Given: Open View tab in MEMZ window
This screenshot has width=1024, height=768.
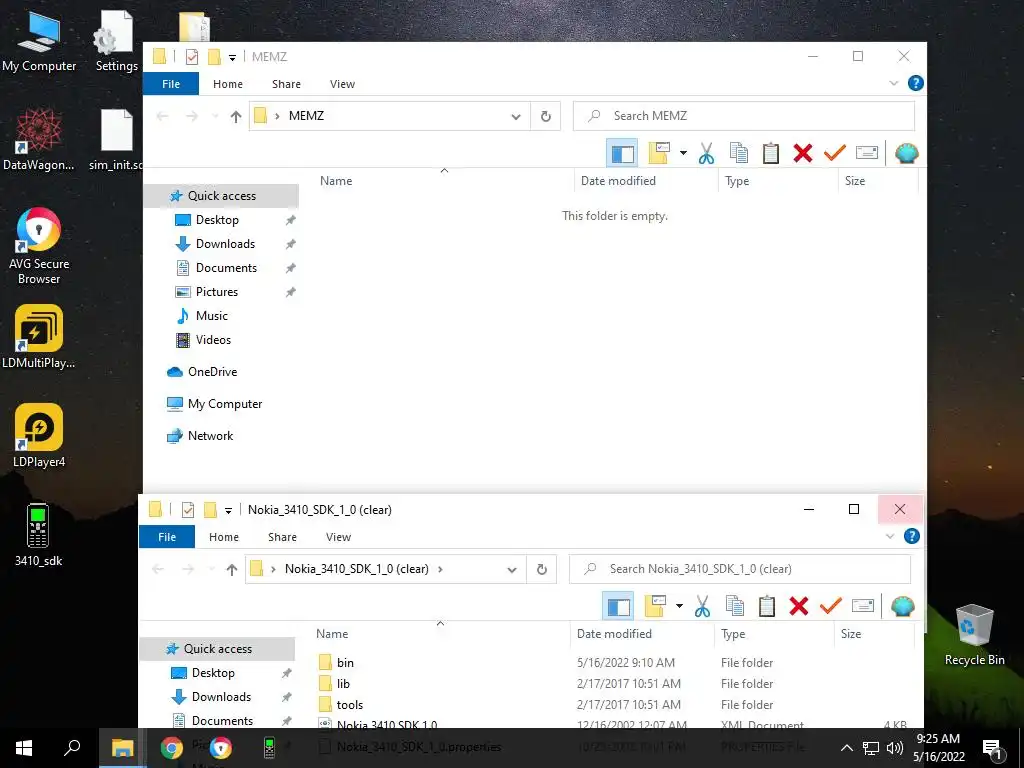Looking at the screenshot, I should tap(342, 84).
